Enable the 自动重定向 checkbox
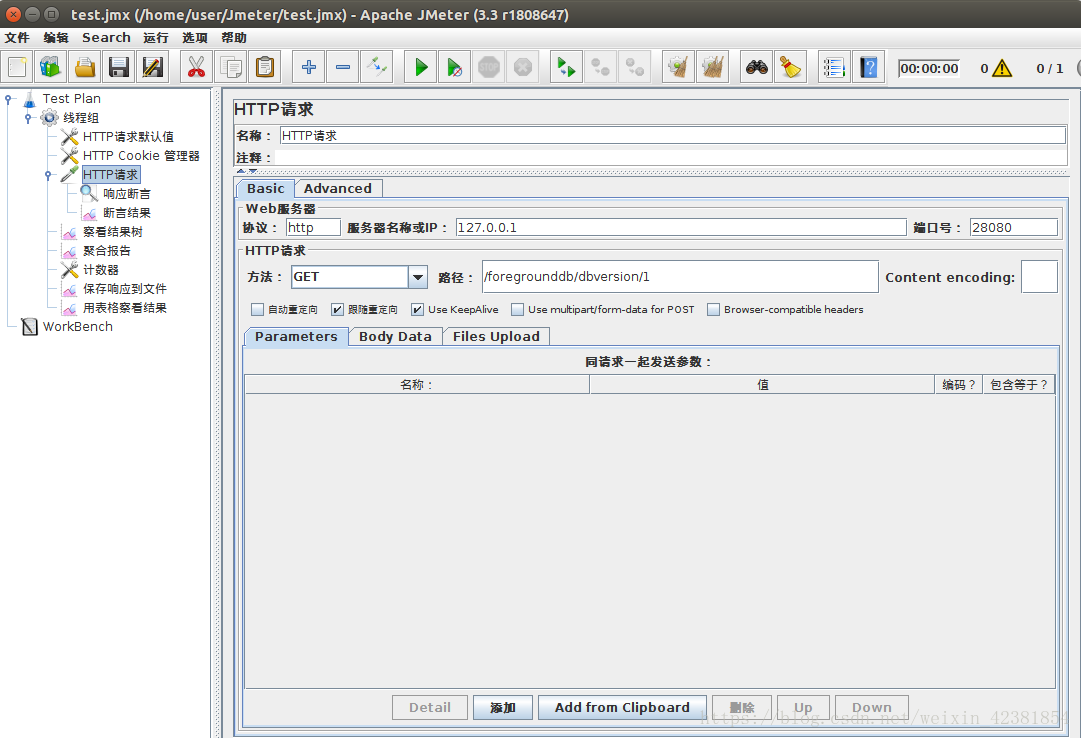This screenshot has width=1081, height=738. click(257, 310)
